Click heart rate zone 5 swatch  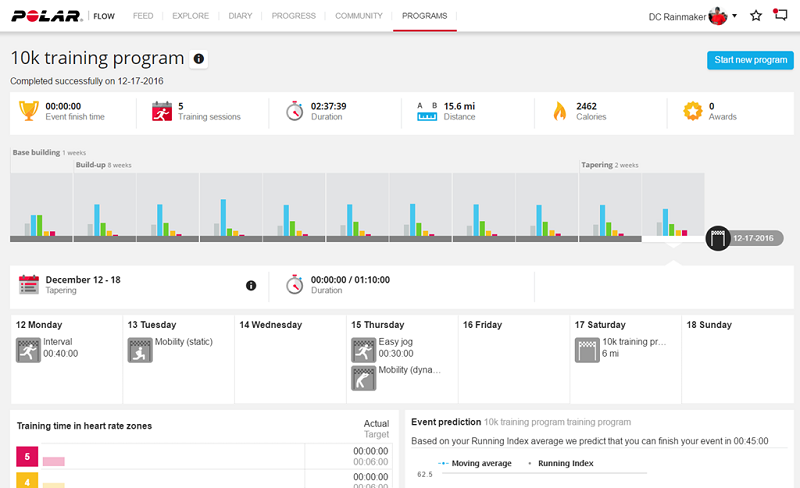click(27, 456)
